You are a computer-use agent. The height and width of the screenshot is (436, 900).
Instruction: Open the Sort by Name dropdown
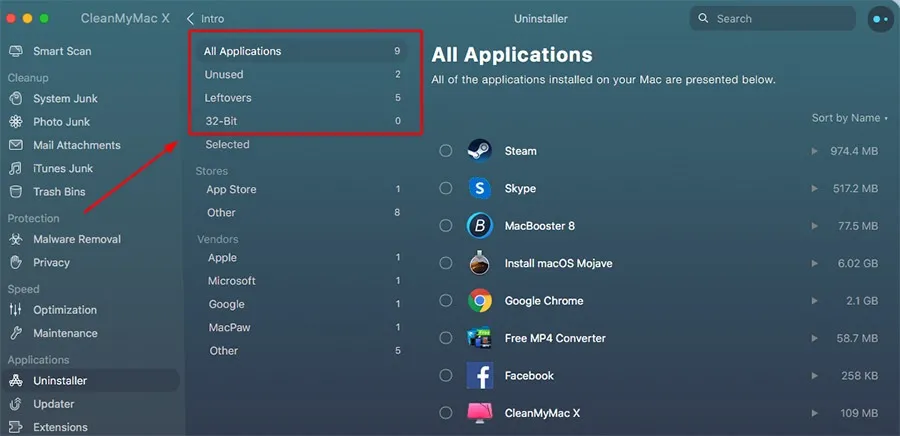(849, 118)
